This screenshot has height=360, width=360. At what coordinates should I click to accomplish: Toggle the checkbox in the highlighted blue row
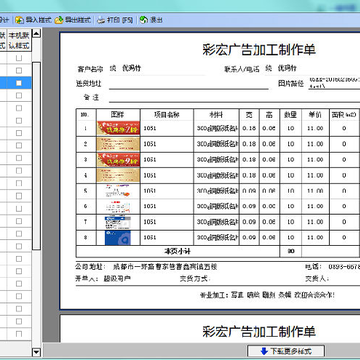[x=19, y=83]
